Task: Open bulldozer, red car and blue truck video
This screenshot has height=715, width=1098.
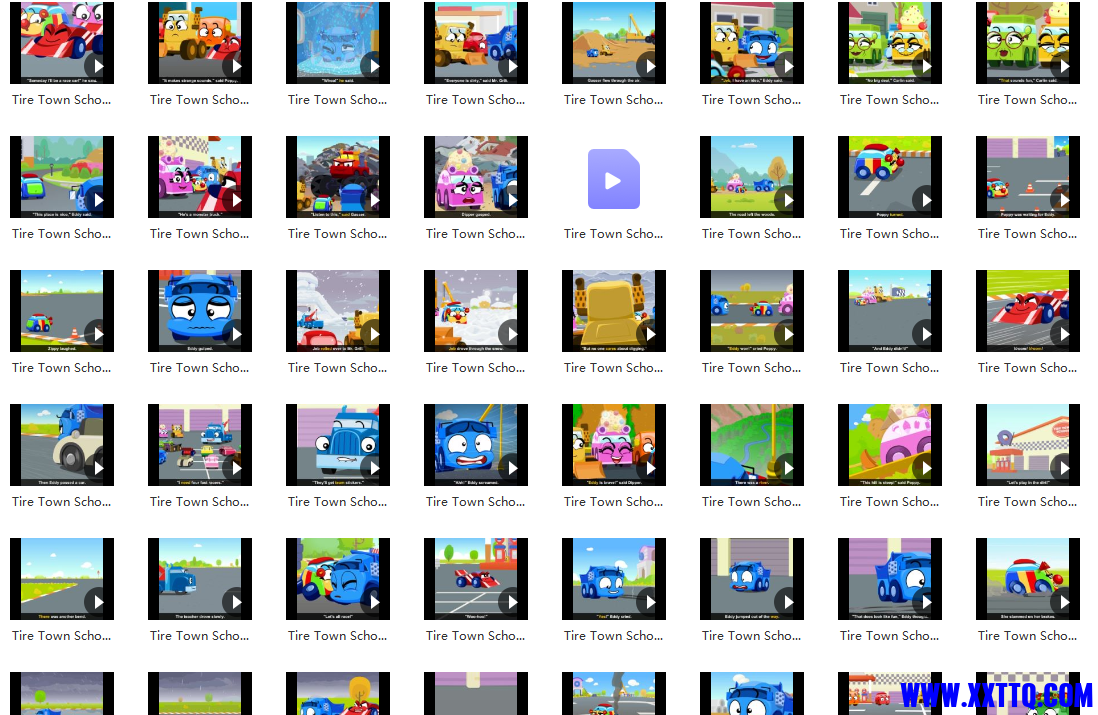Action: [475, 43]
